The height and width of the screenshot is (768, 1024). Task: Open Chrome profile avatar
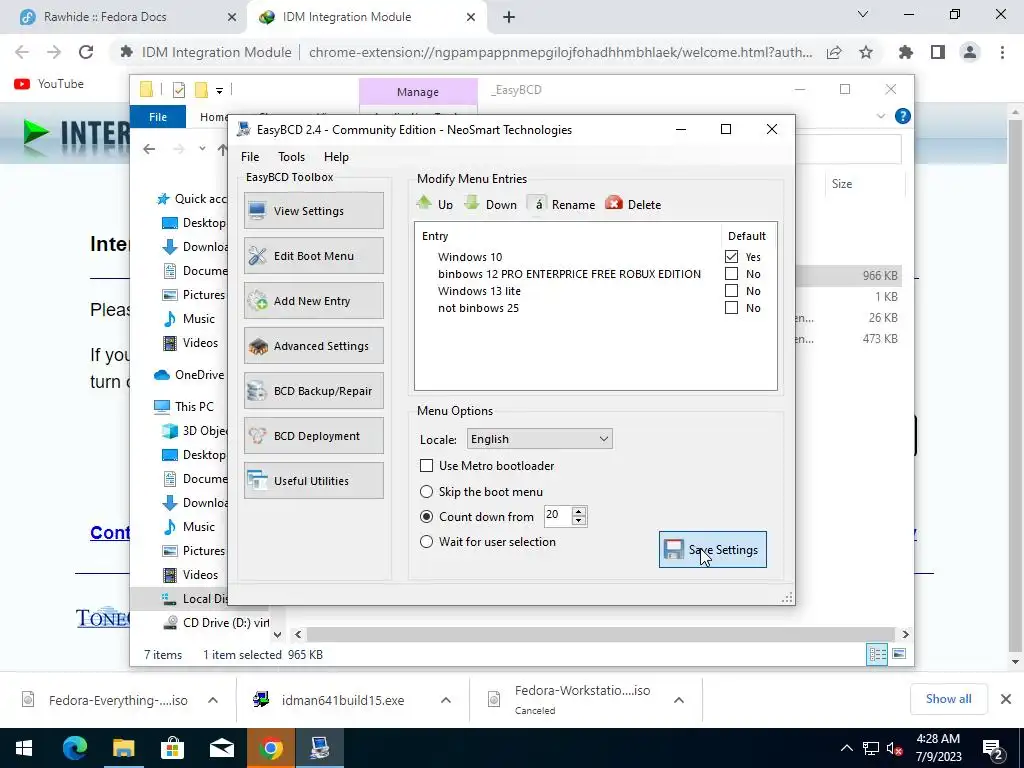(970, 52)
